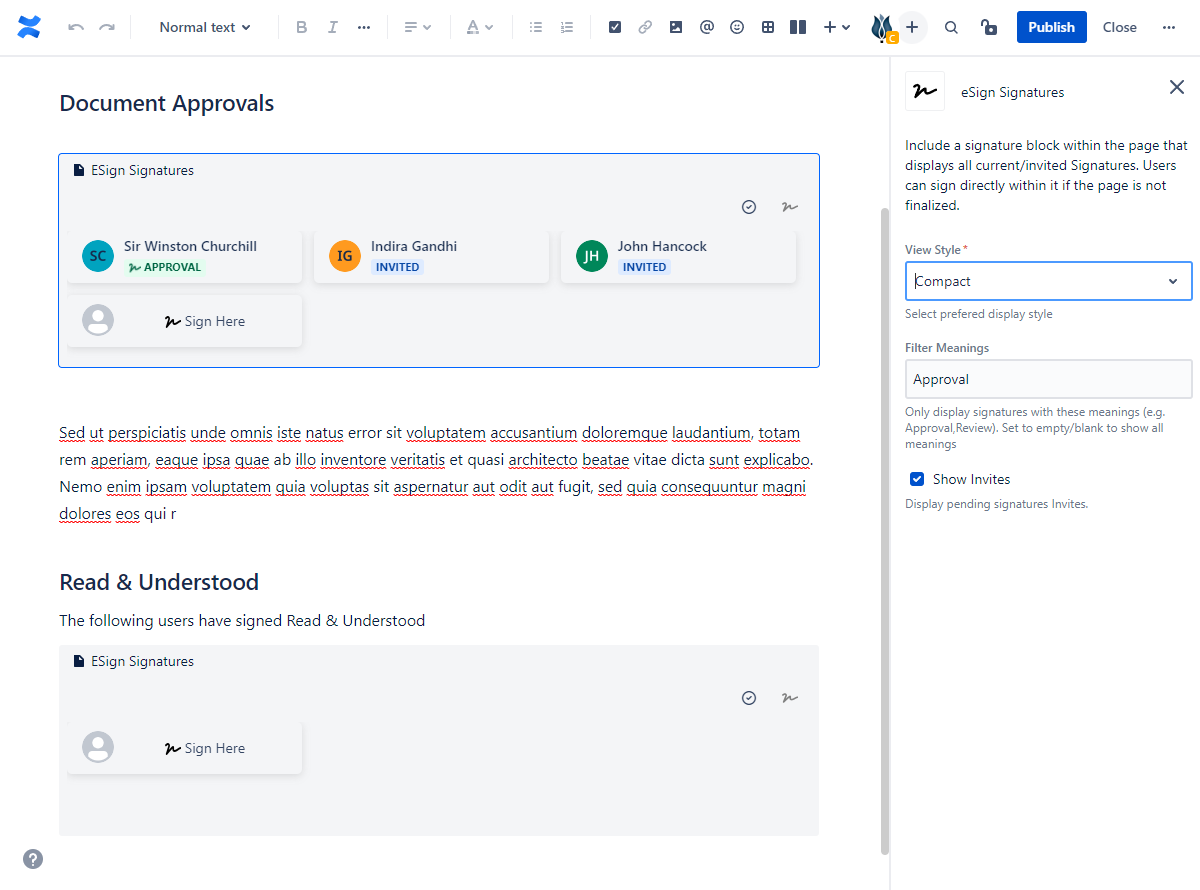
Task: Click the Filter Meanings input field
Action: (1048, 379)
